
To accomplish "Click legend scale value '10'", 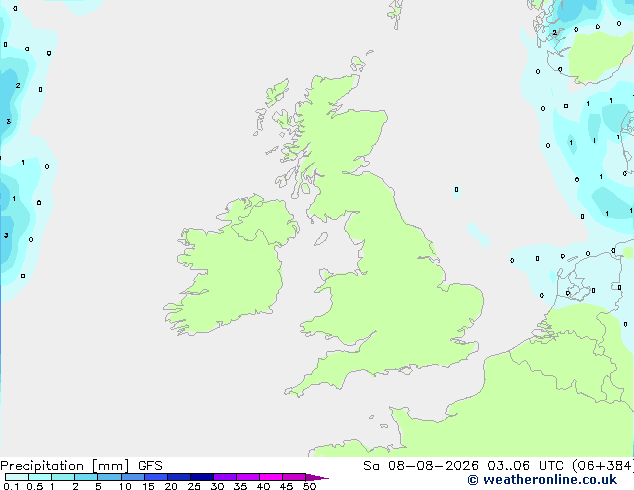I will (x=125, y=486).
